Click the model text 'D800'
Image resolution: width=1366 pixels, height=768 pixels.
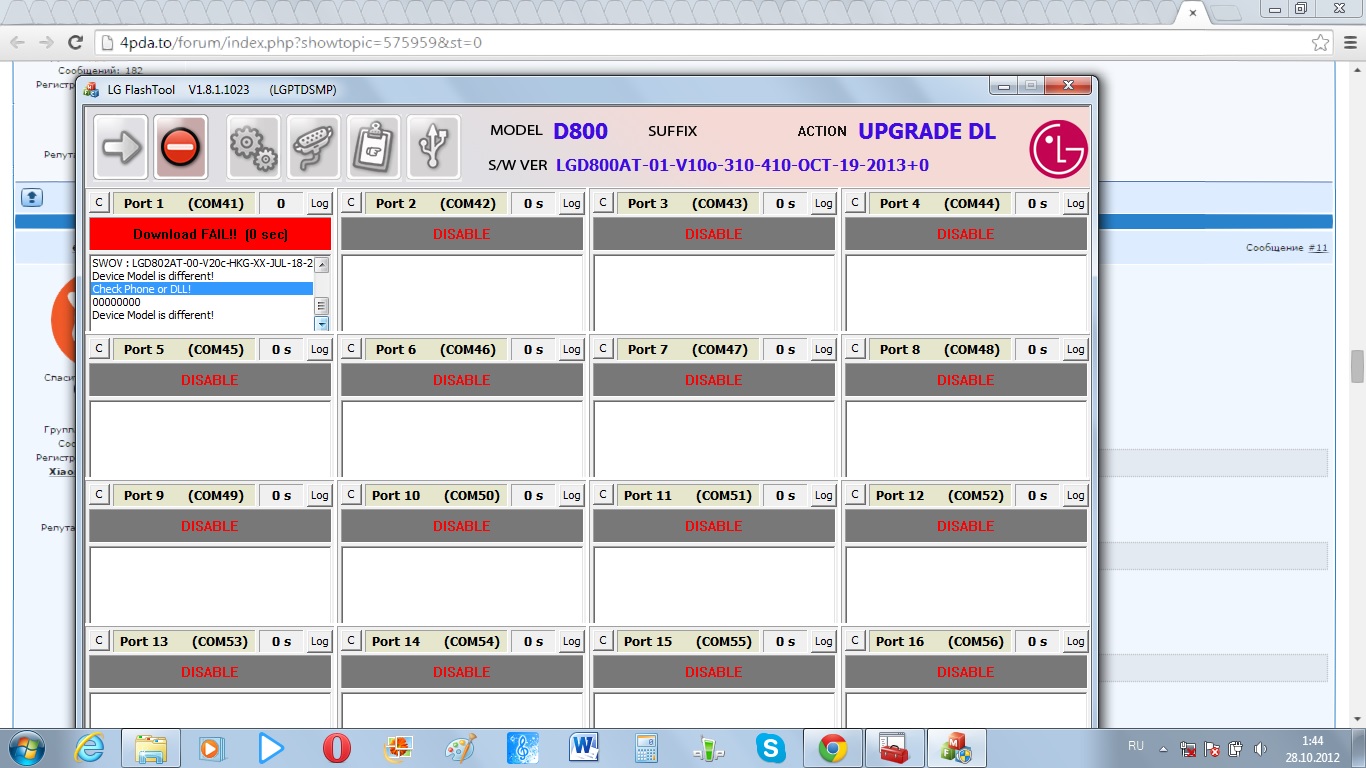[x=580, y=131]
